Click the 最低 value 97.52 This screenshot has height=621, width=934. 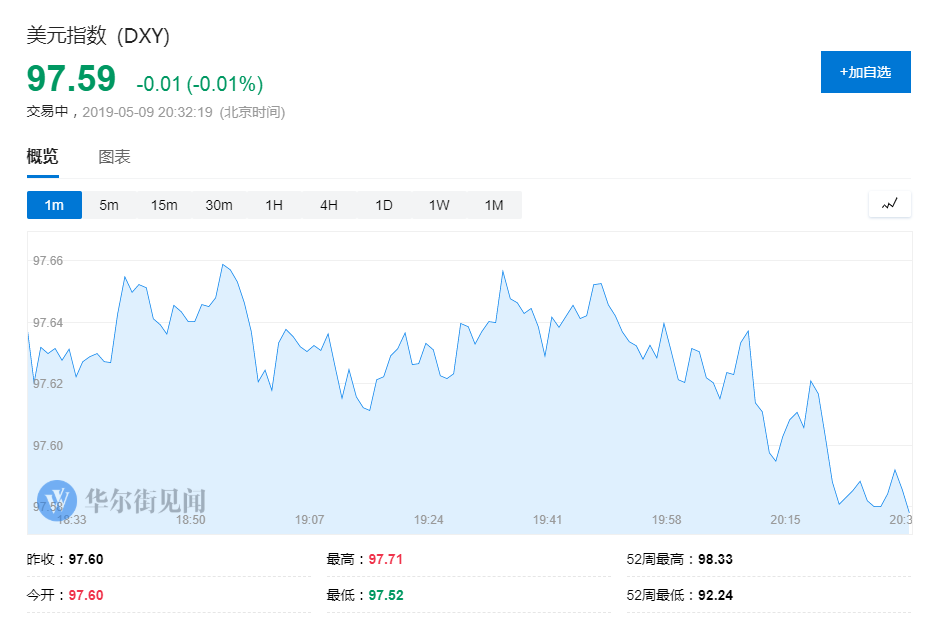(385, 595)
